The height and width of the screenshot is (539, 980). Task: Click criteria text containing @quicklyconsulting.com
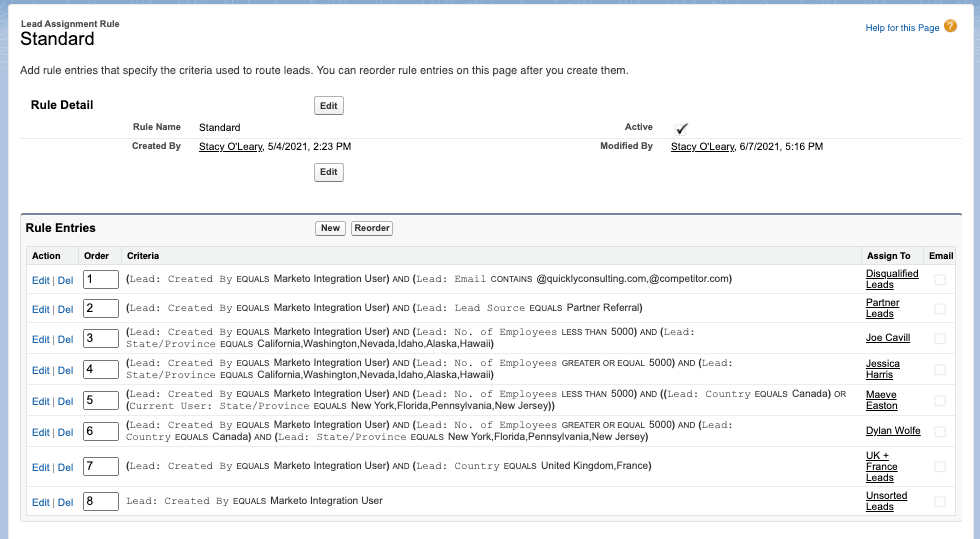[x=429, y=279]
